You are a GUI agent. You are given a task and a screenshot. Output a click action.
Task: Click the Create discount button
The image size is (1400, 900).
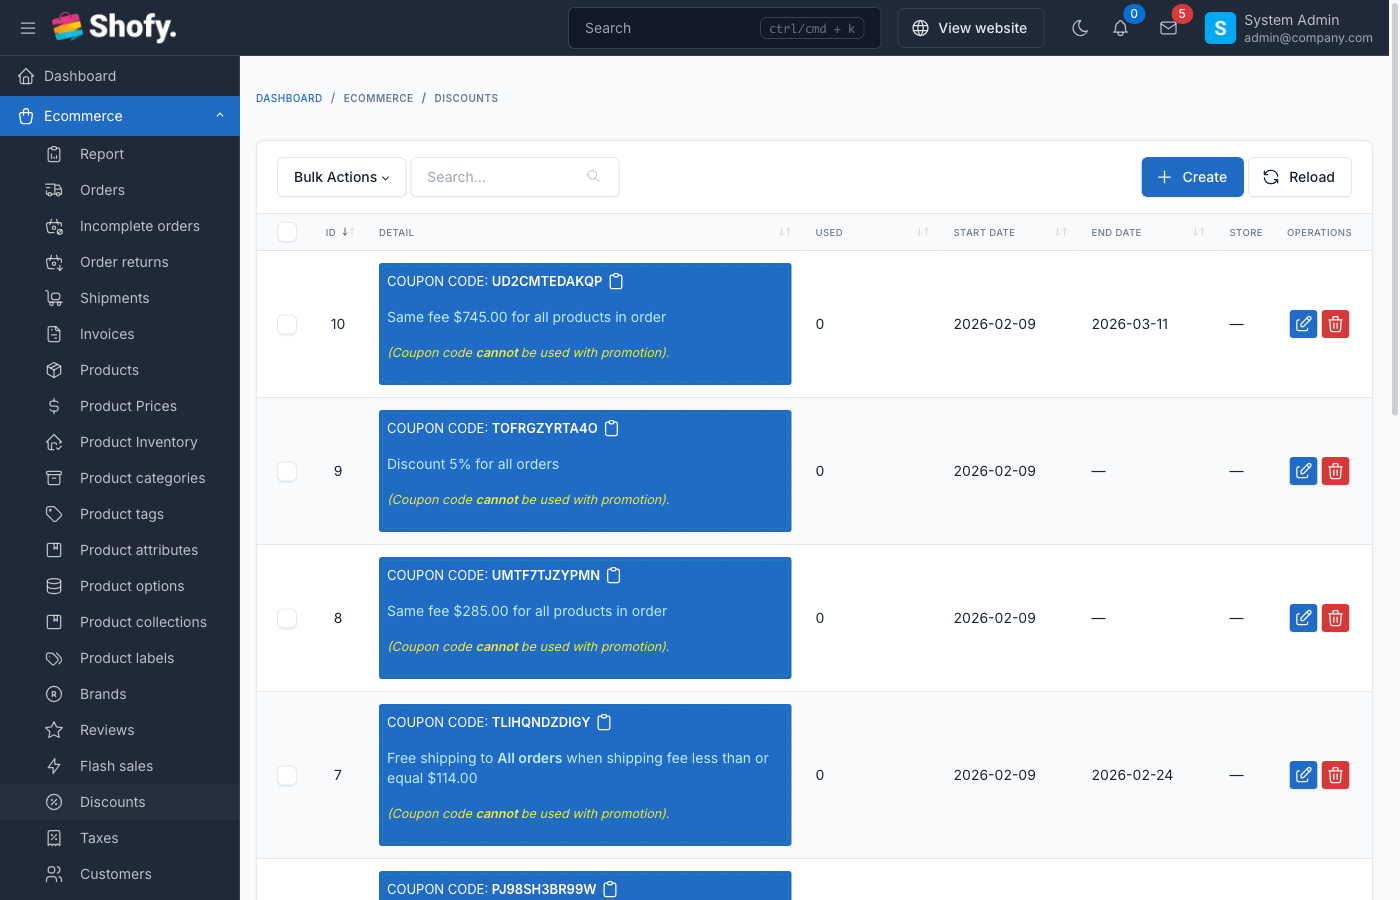tap(1192, 177)
